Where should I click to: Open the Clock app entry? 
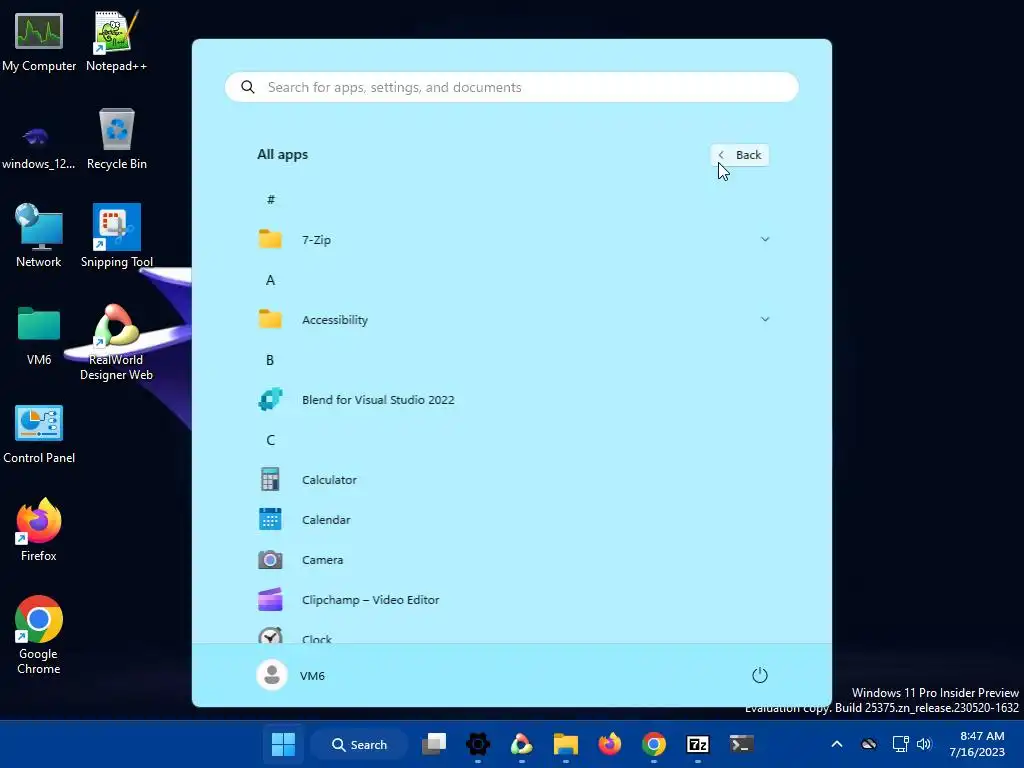pos(513,635)
